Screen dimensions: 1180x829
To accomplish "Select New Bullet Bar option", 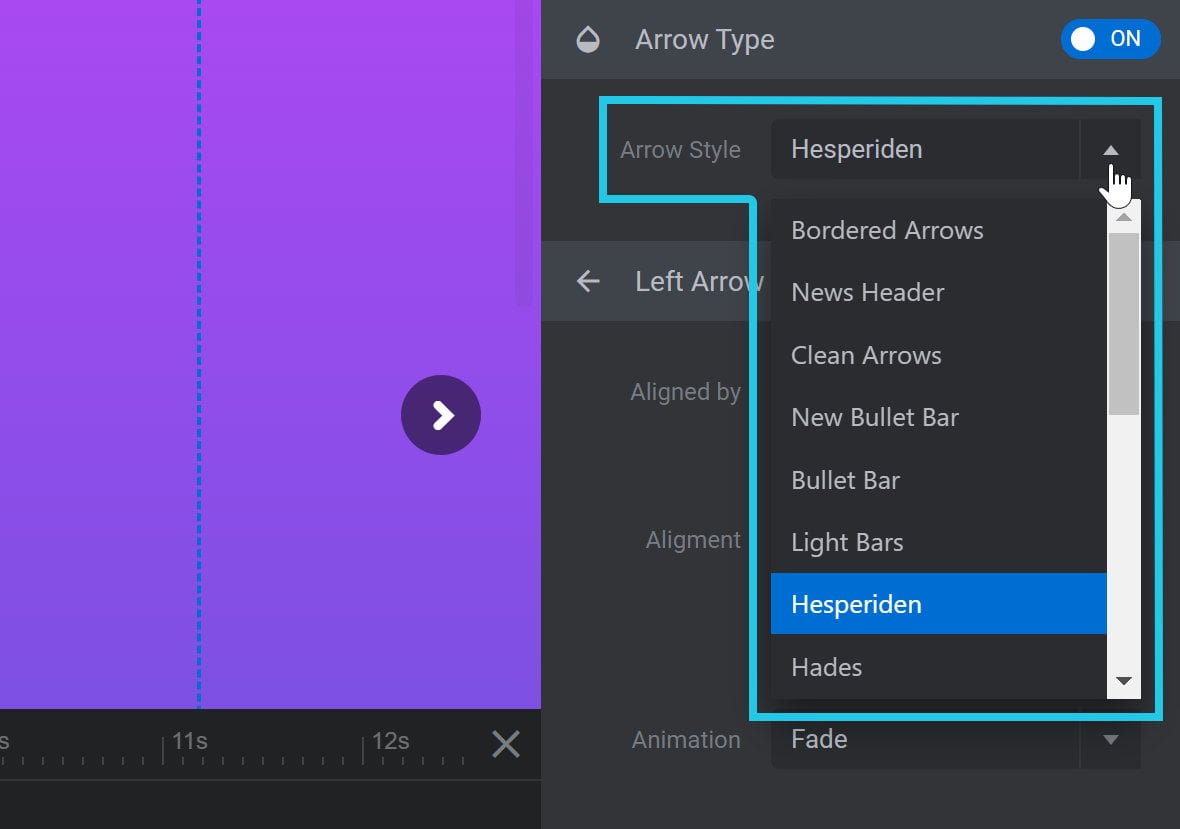I will pos(938,418).
